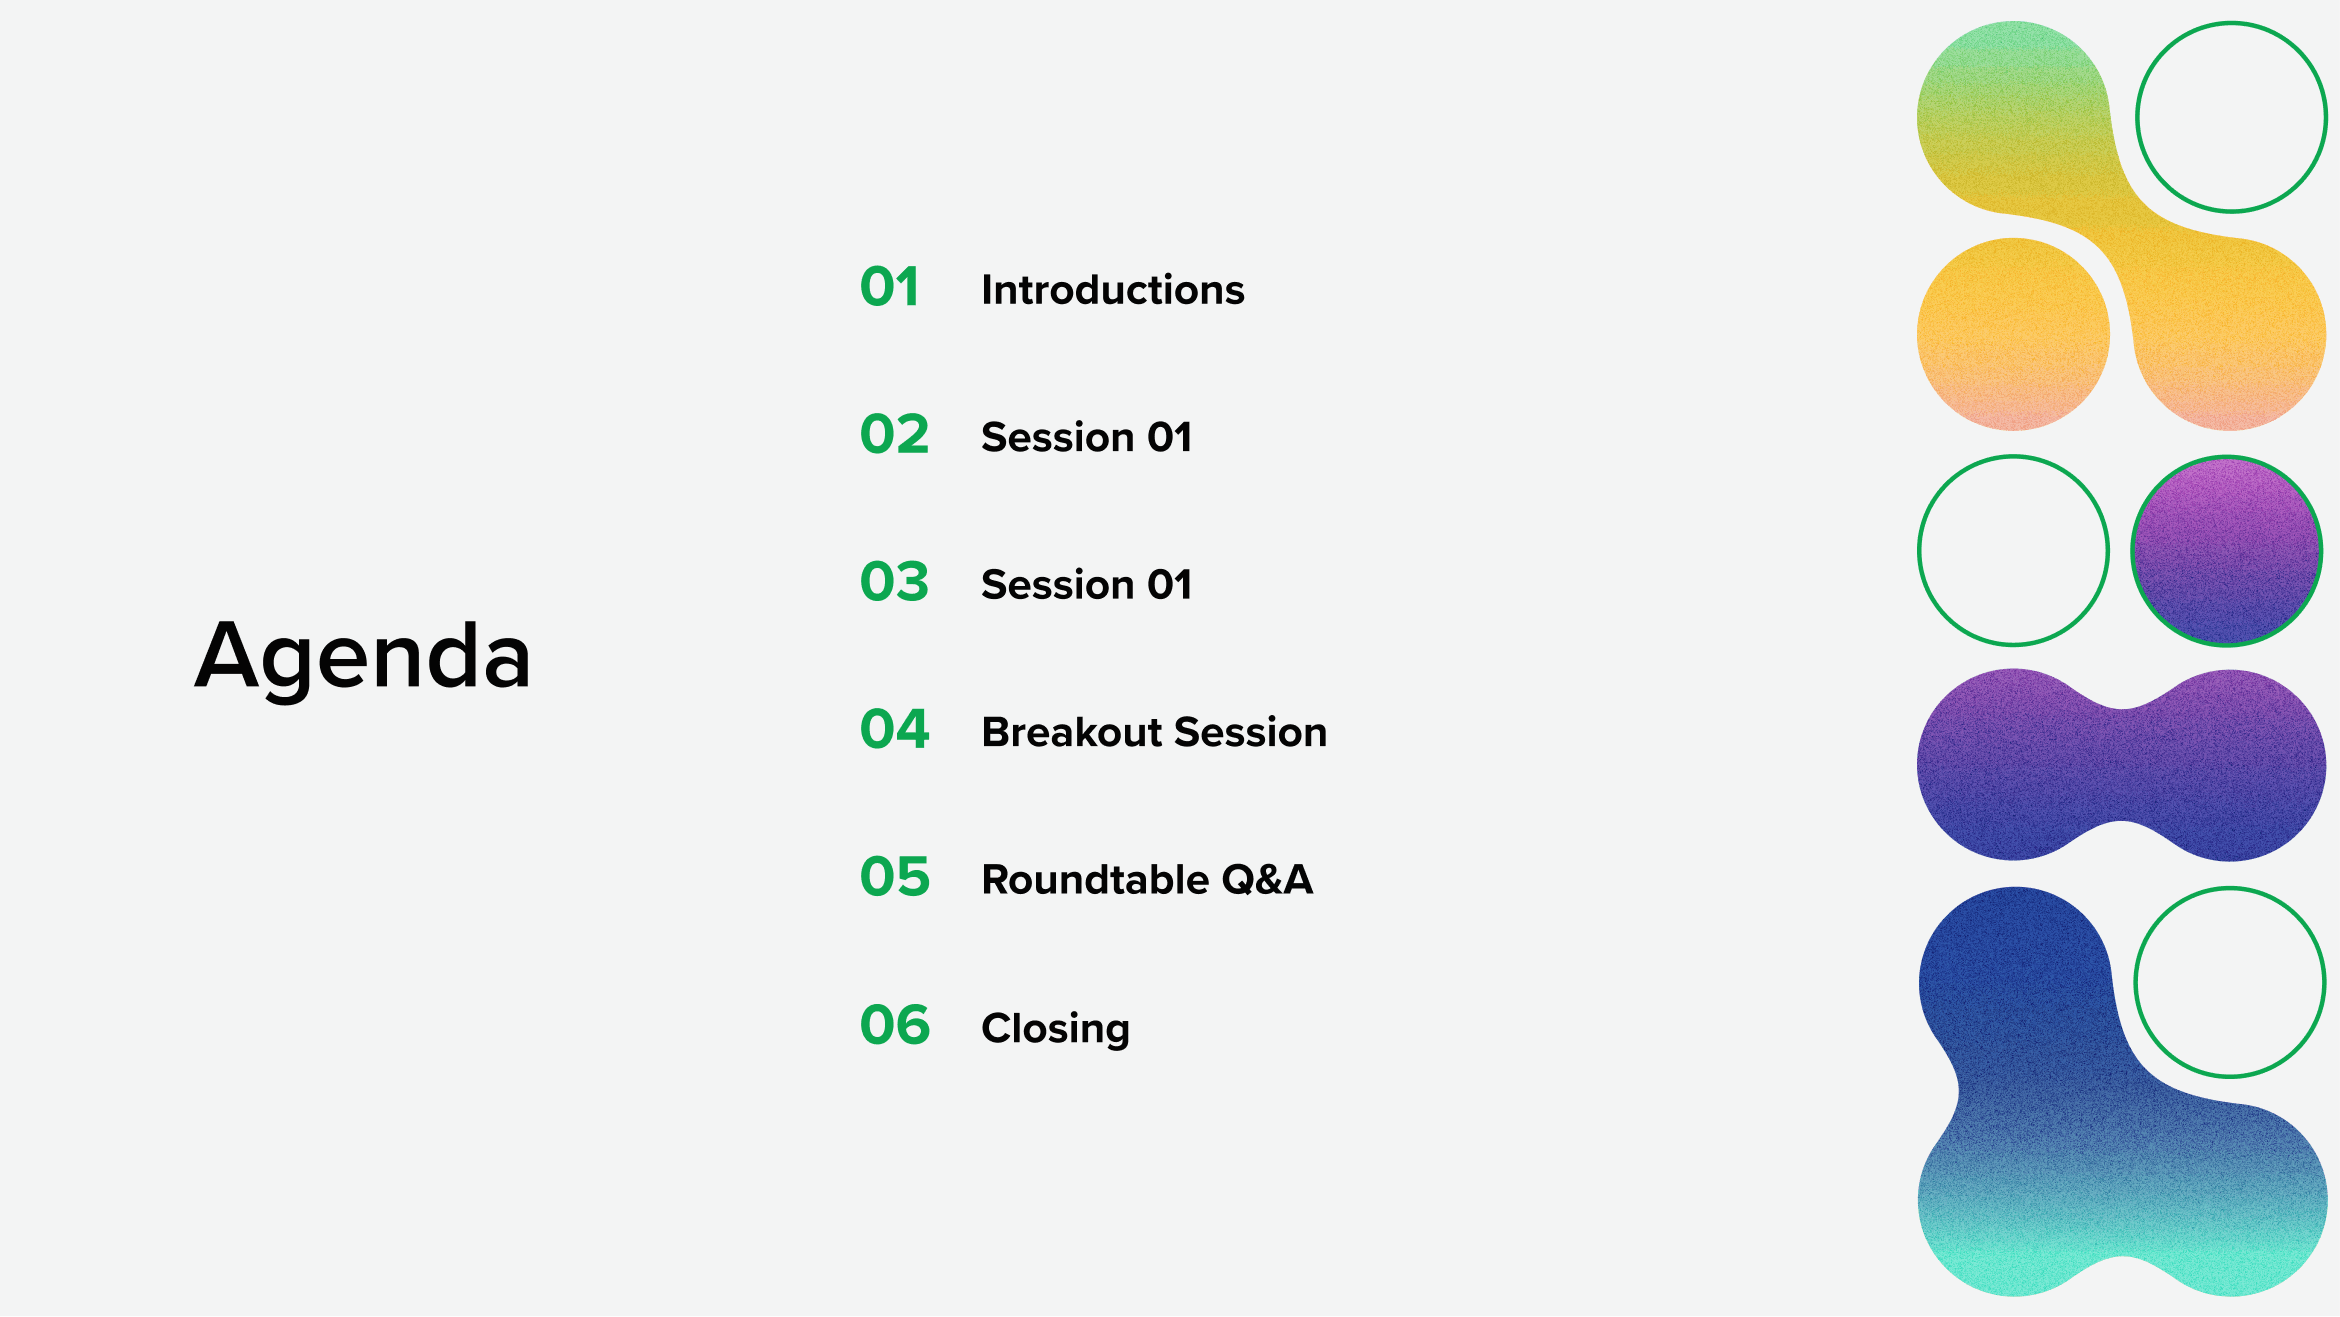The image size is (2340, 1317).
Task: Click the purple peanut-shaped blob
Action: tap(2121, 765)
